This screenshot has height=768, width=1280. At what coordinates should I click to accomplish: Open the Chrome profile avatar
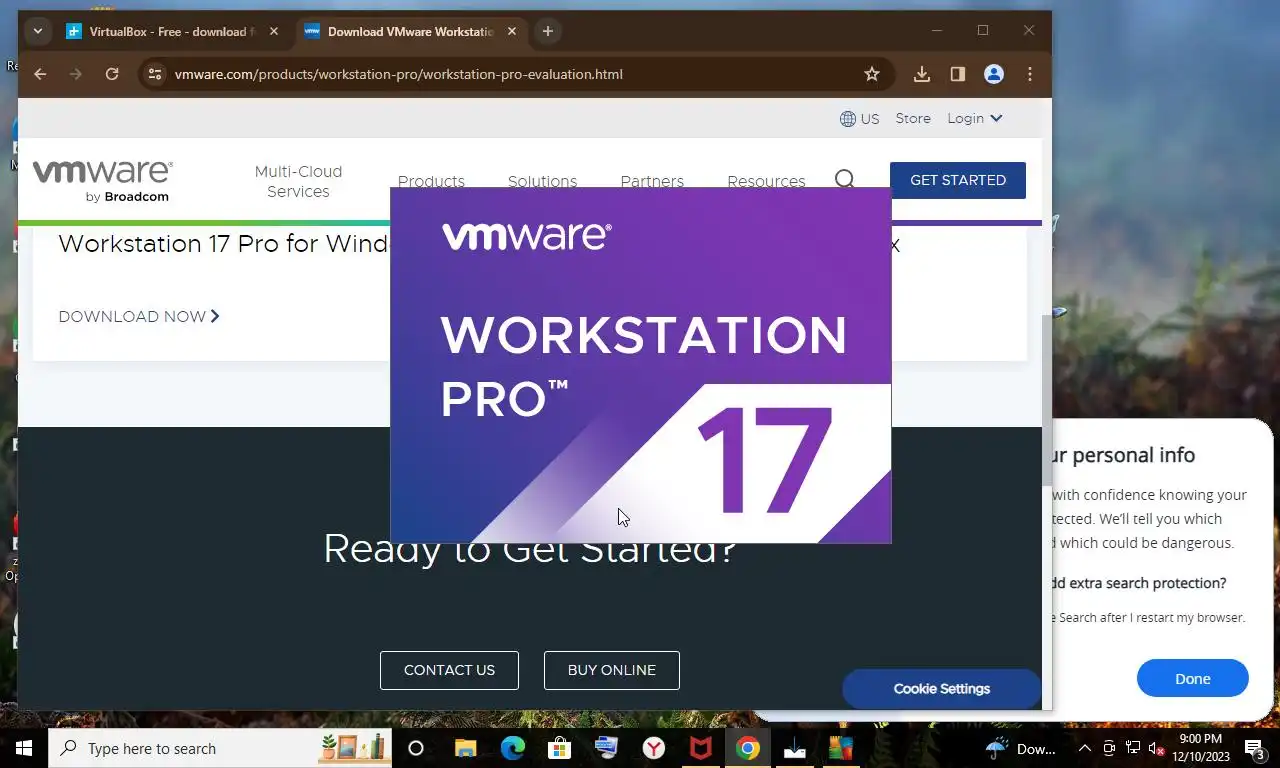tap(994, 74)
